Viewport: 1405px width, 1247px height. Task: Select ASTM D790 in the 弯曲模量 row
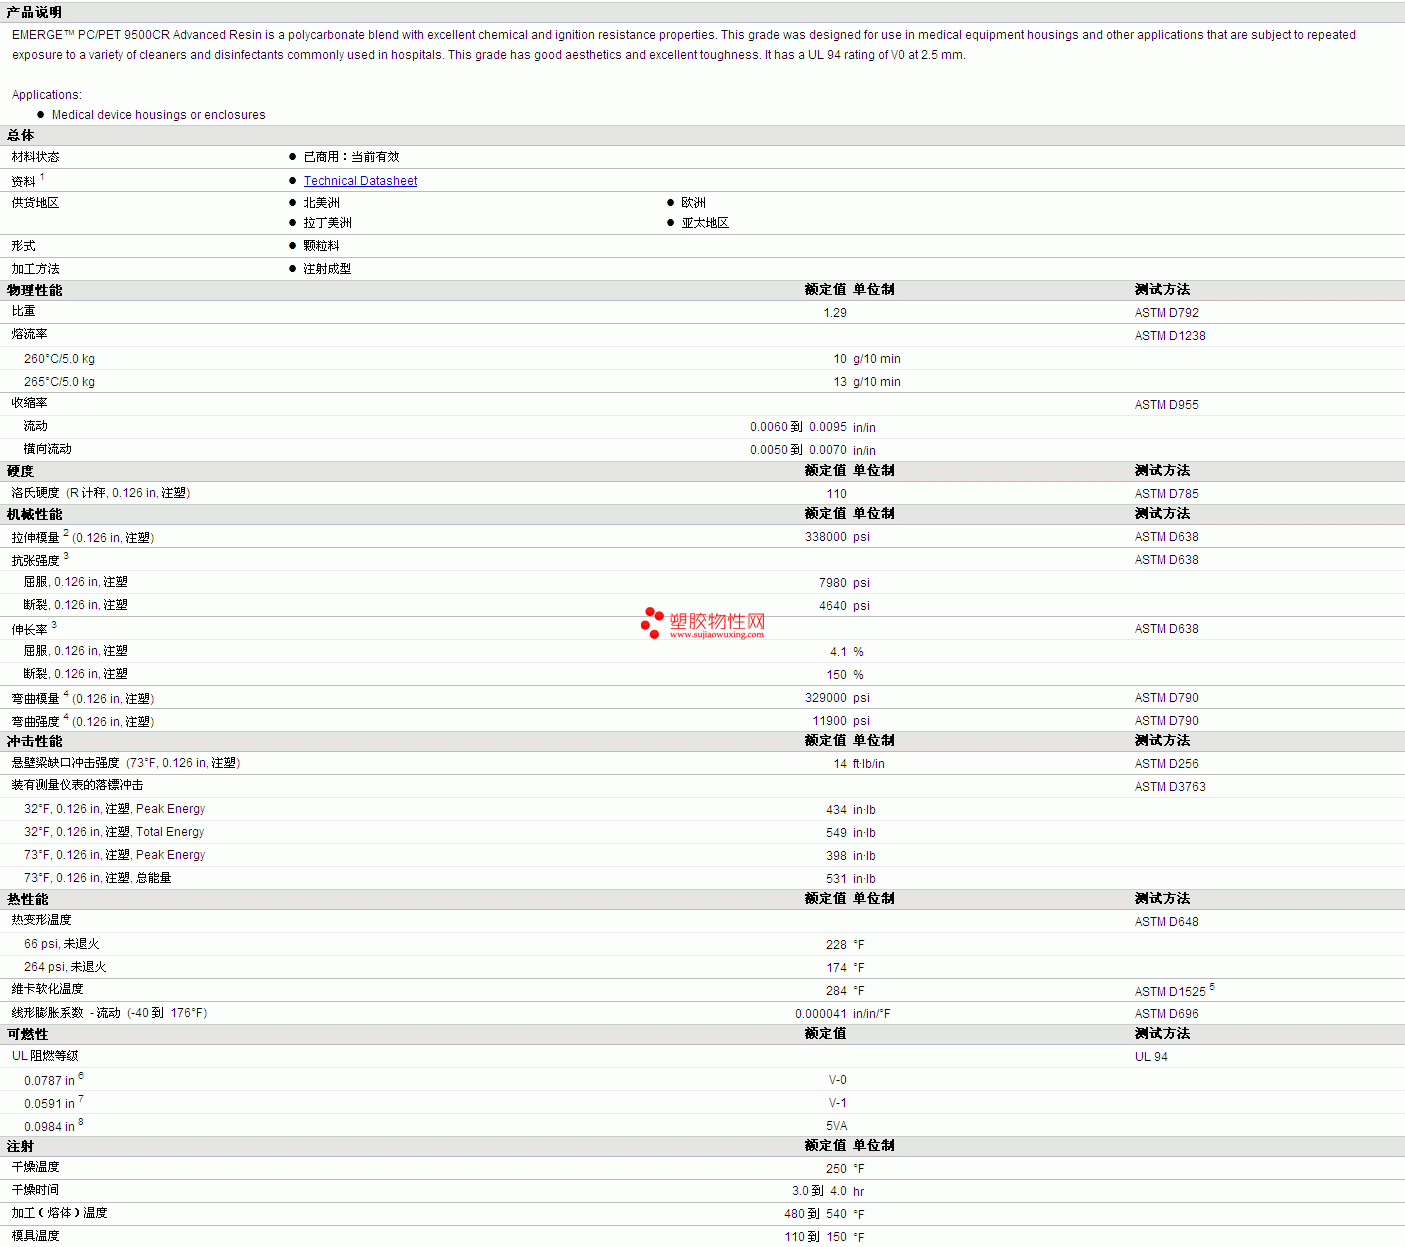point(1166,698)
